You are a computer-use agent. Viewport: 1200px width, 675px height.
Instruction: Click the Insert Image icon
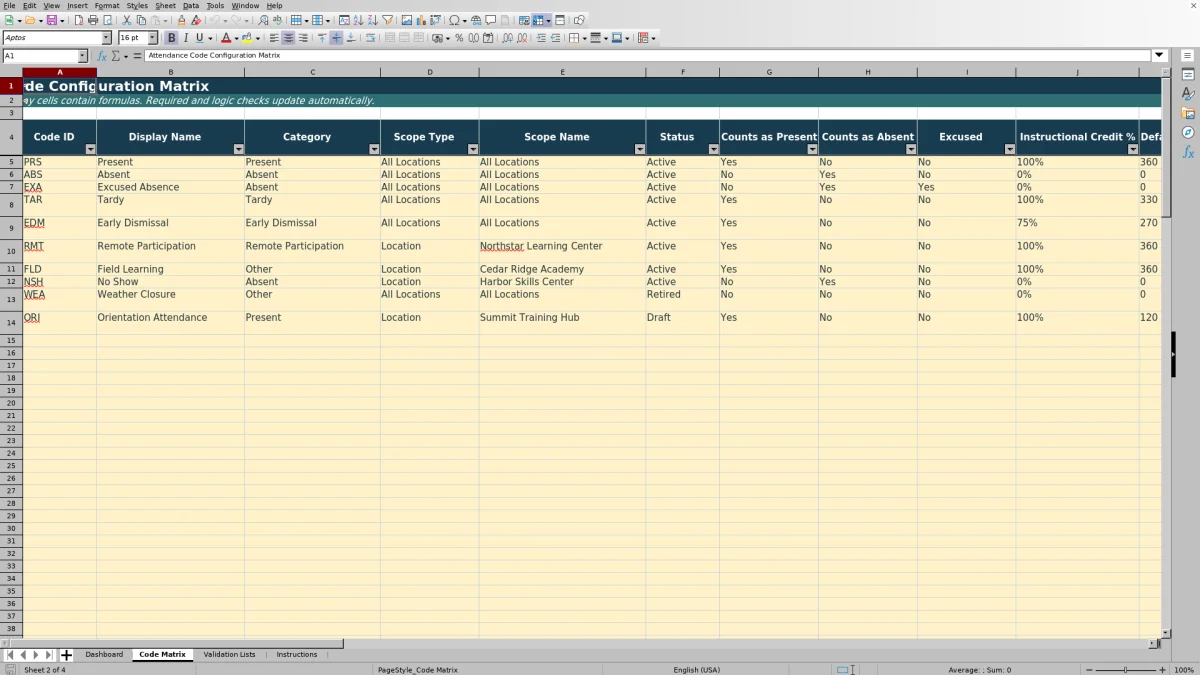coord(406,20)
